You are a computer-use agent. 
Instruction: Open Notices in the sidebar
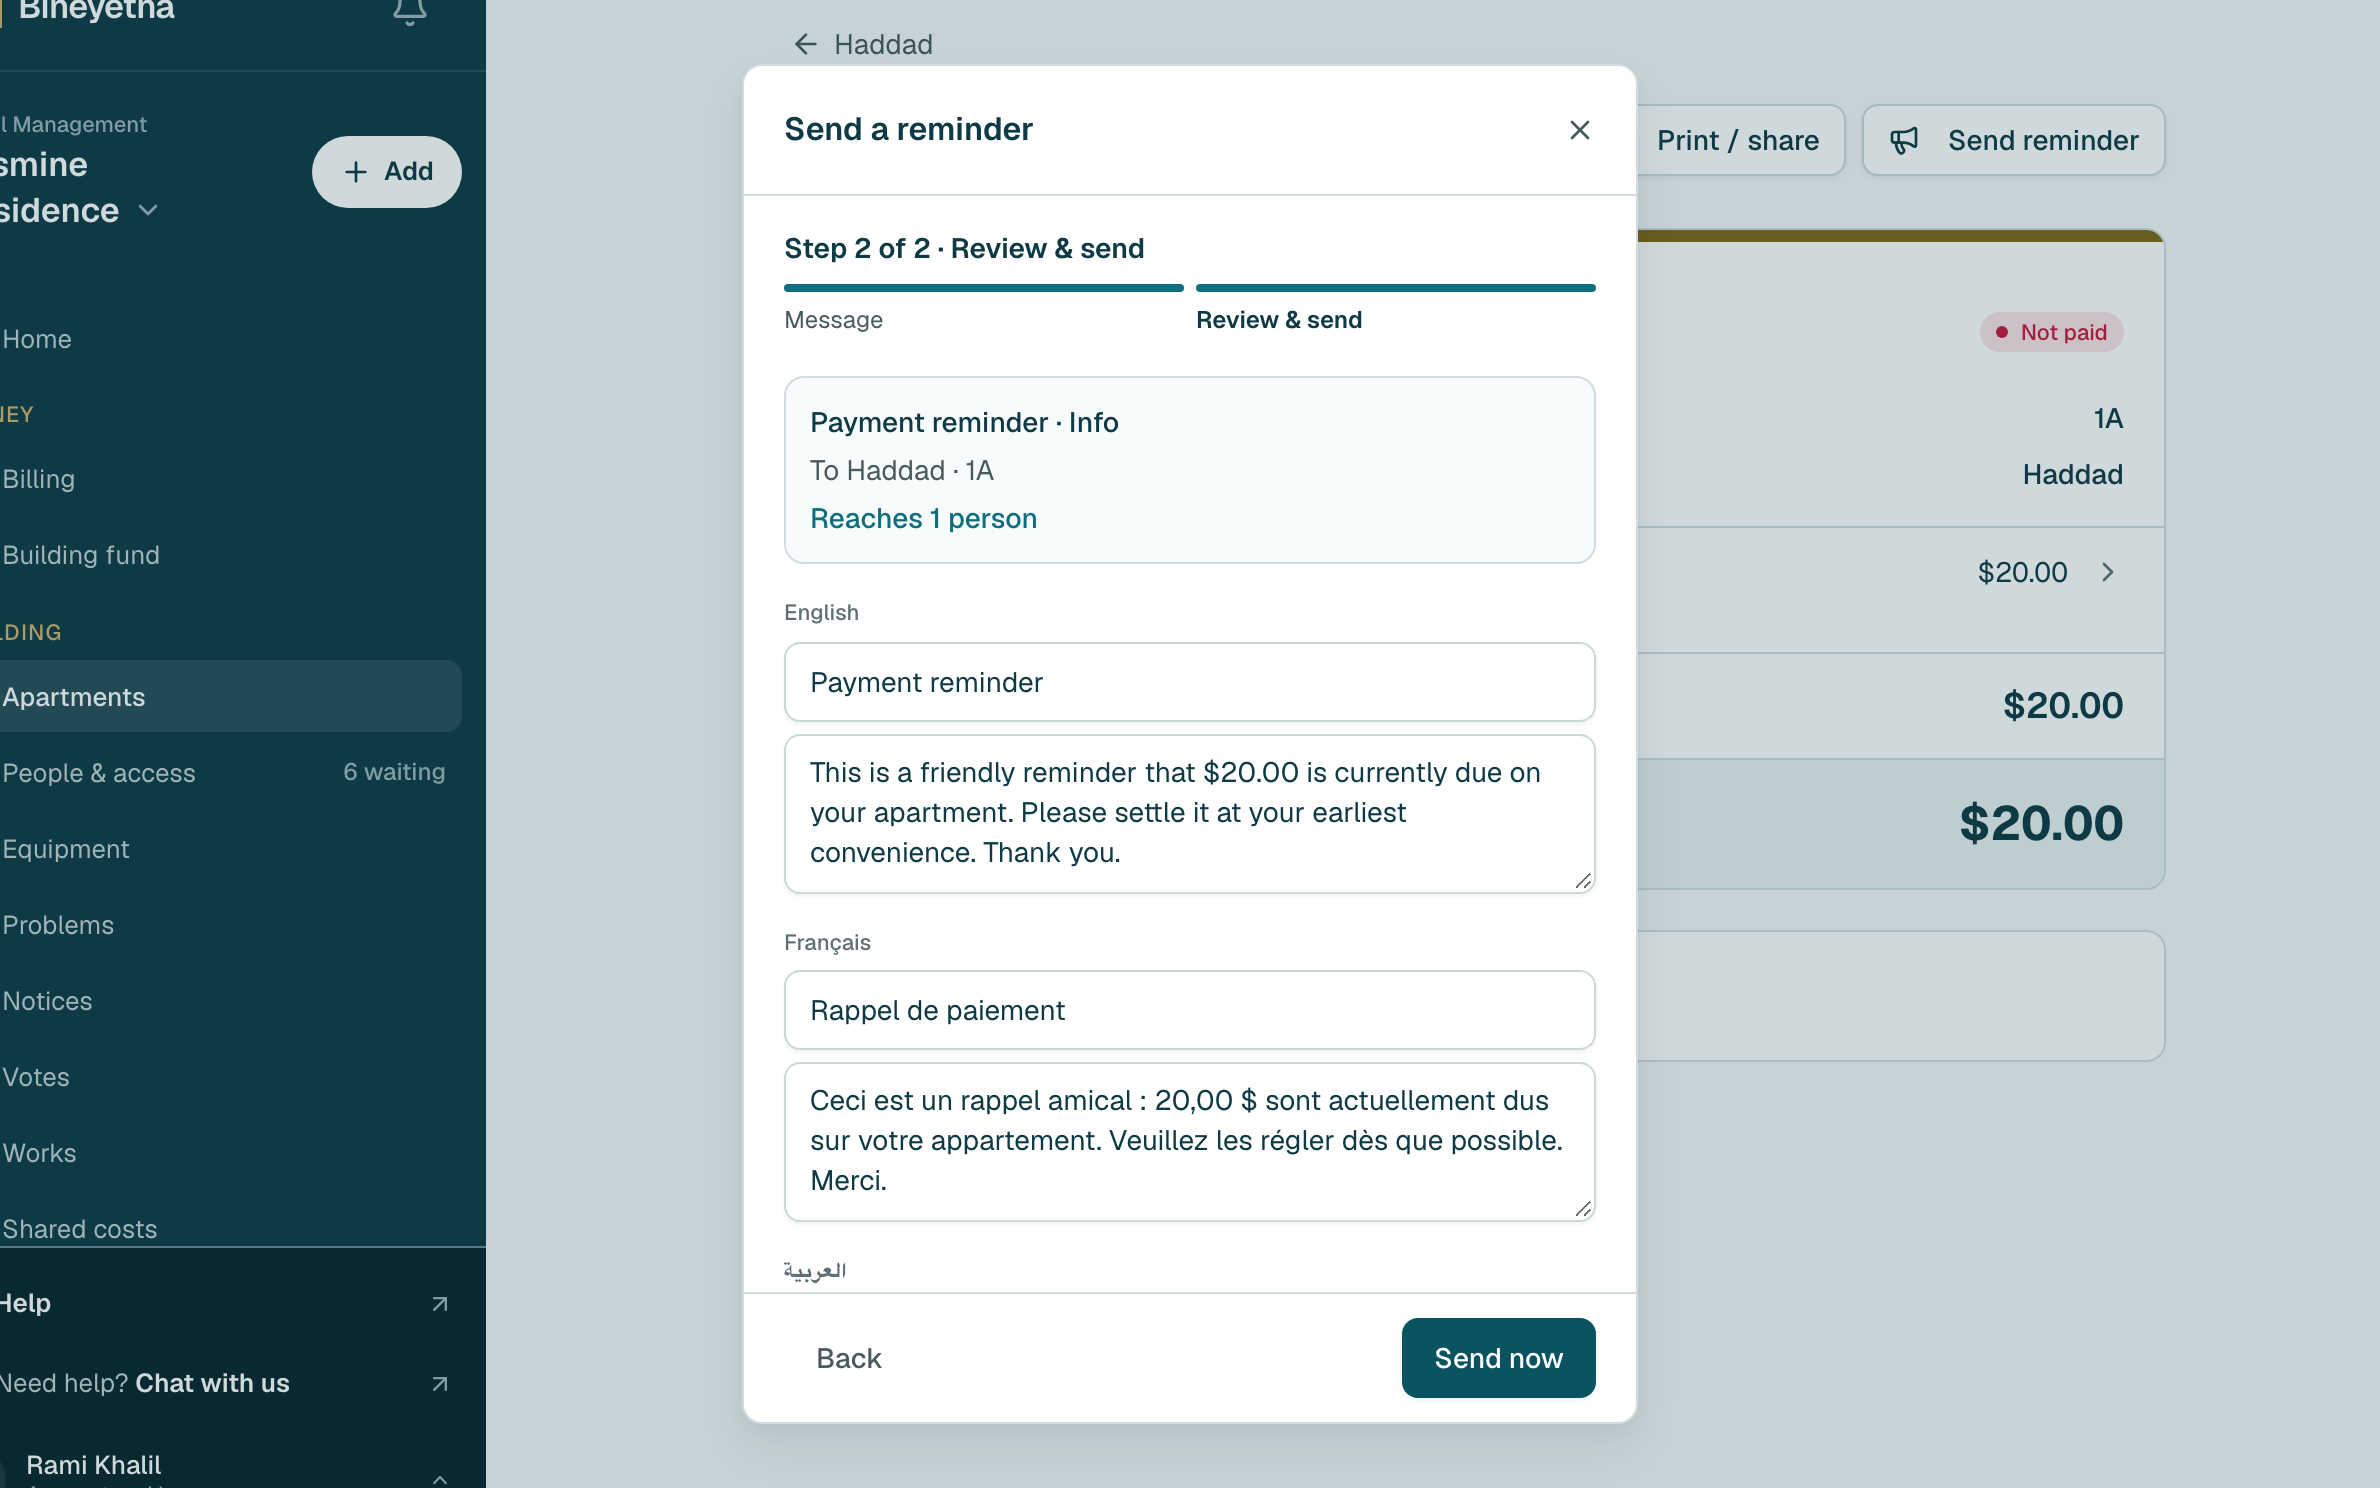231,1001
